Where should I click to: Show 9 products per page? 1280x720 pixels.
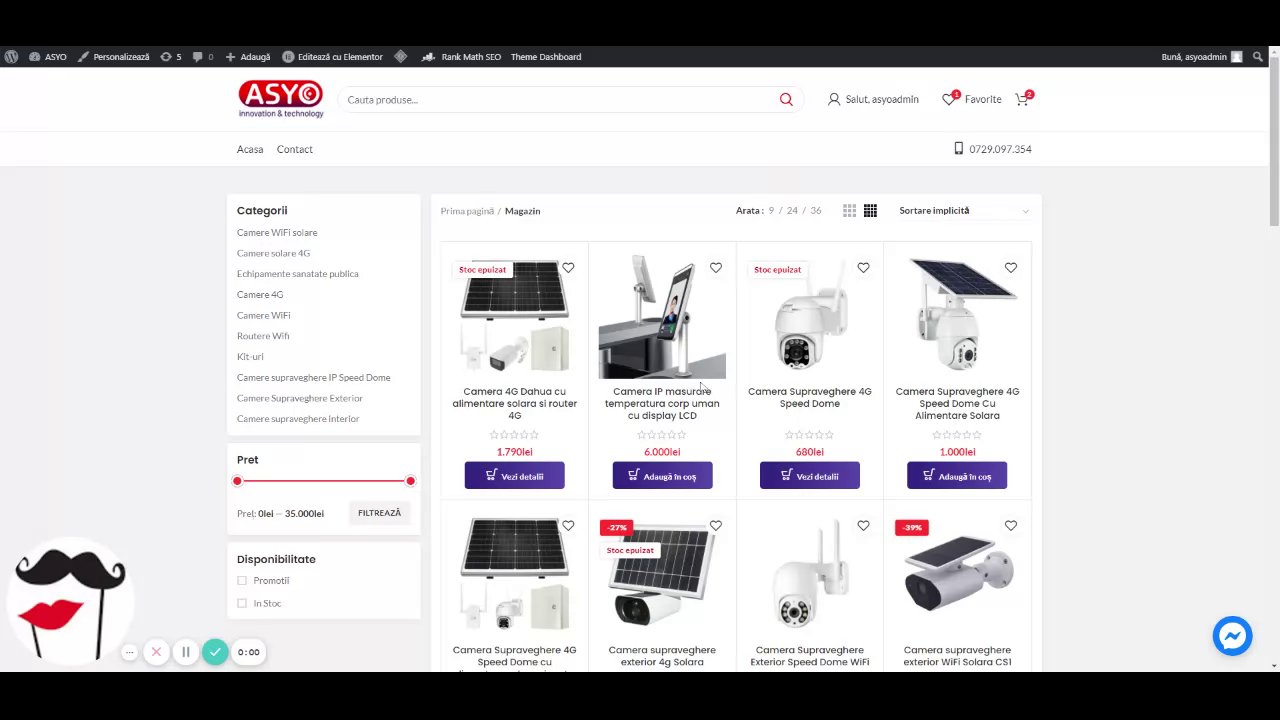click(x=771, y=211)
